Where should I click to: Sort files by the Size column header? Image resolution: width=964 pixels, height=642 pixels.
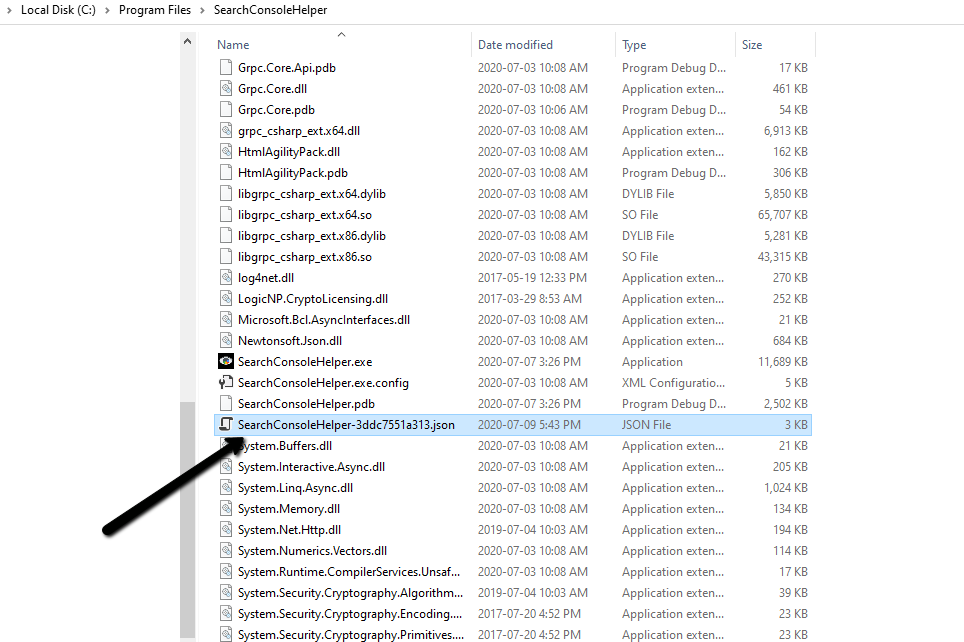click(x=752, y=45)
